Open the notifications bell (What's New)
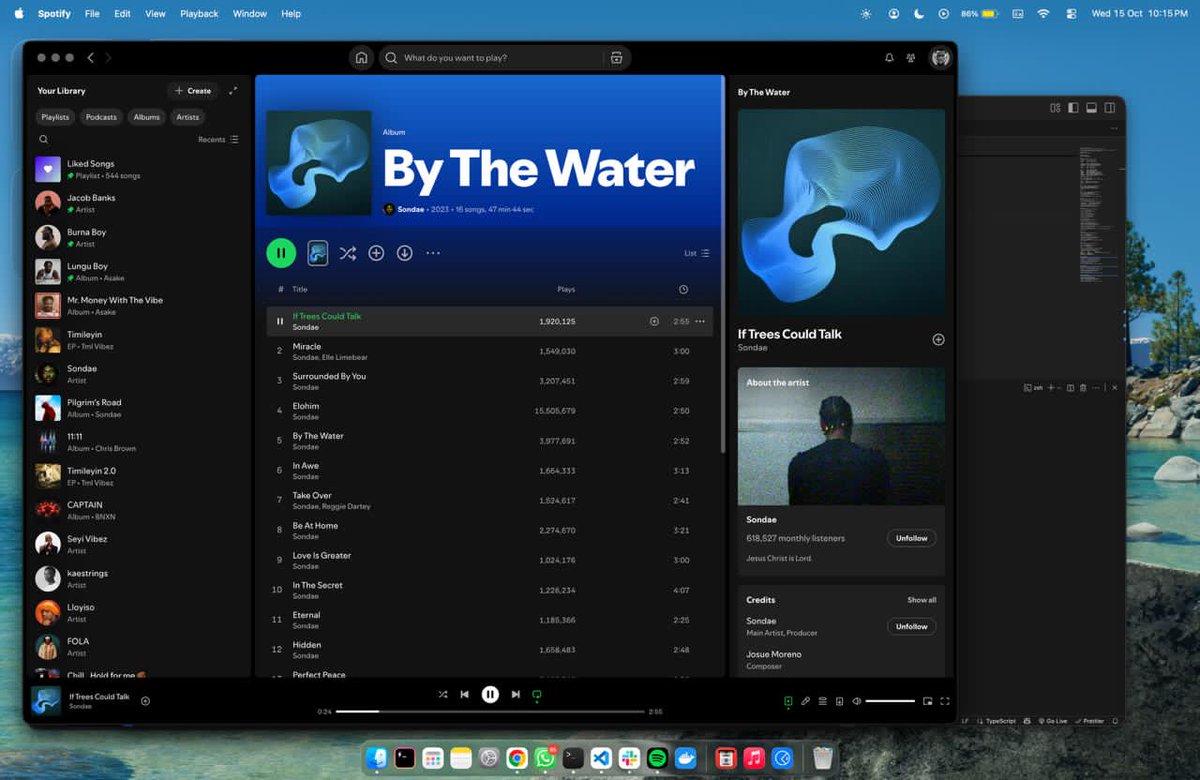 pos(889,58)
